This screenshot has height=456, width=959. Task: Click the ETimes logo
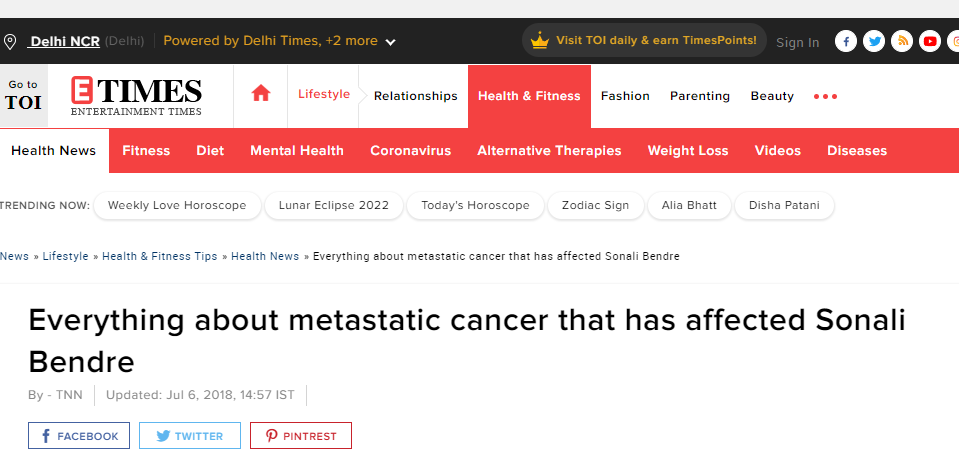pos(136,96)
